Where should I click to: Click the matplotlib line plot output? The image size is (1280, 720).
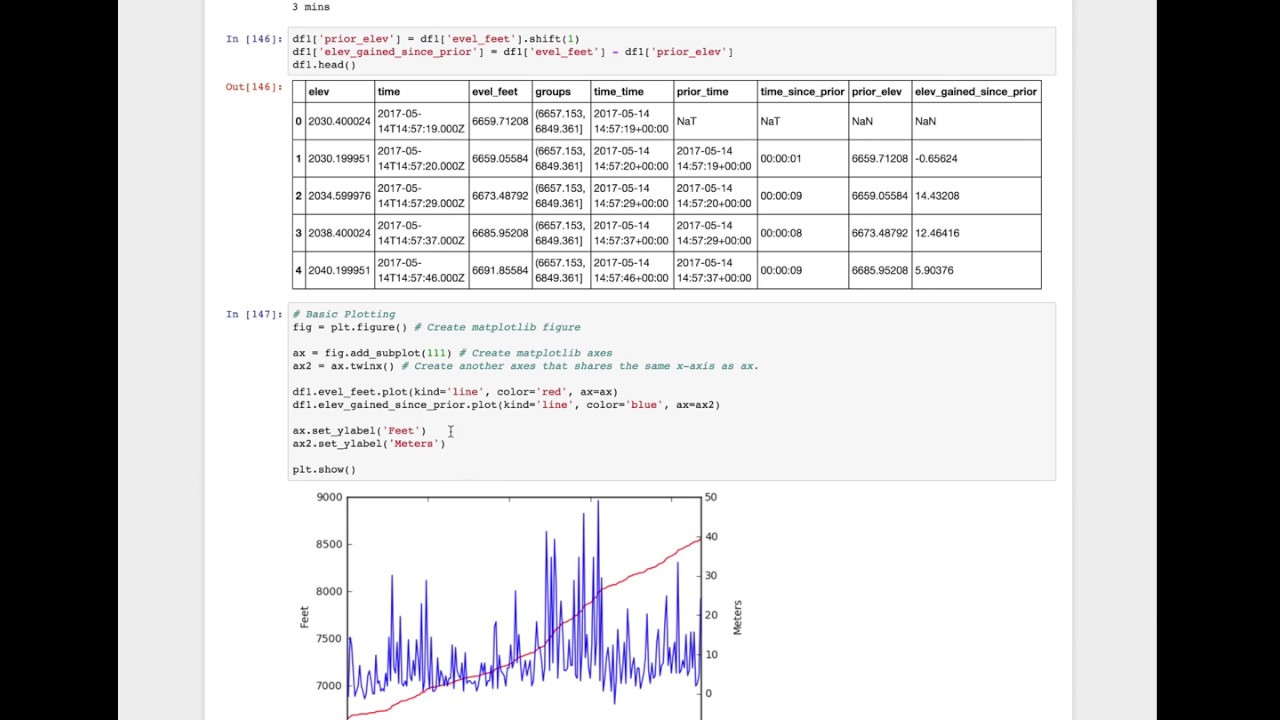[523, 605]
